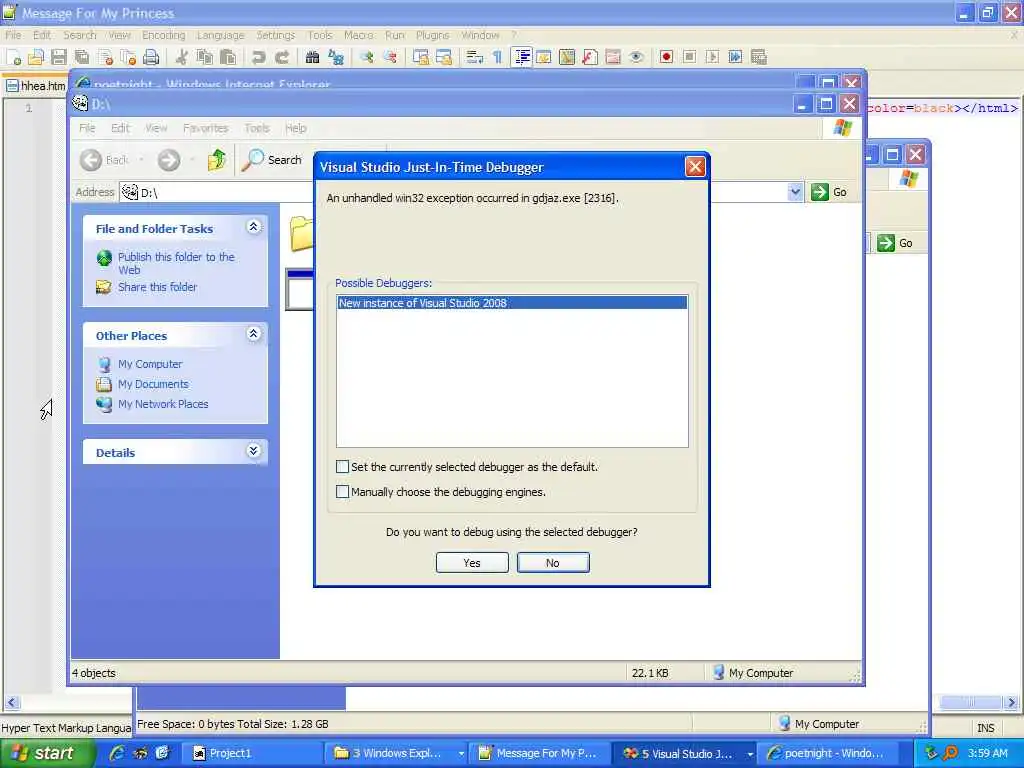This screenshot has height=768, width=1024.
Task: Click Open file icon in Notepad++ toolbar
Action: 36,57
